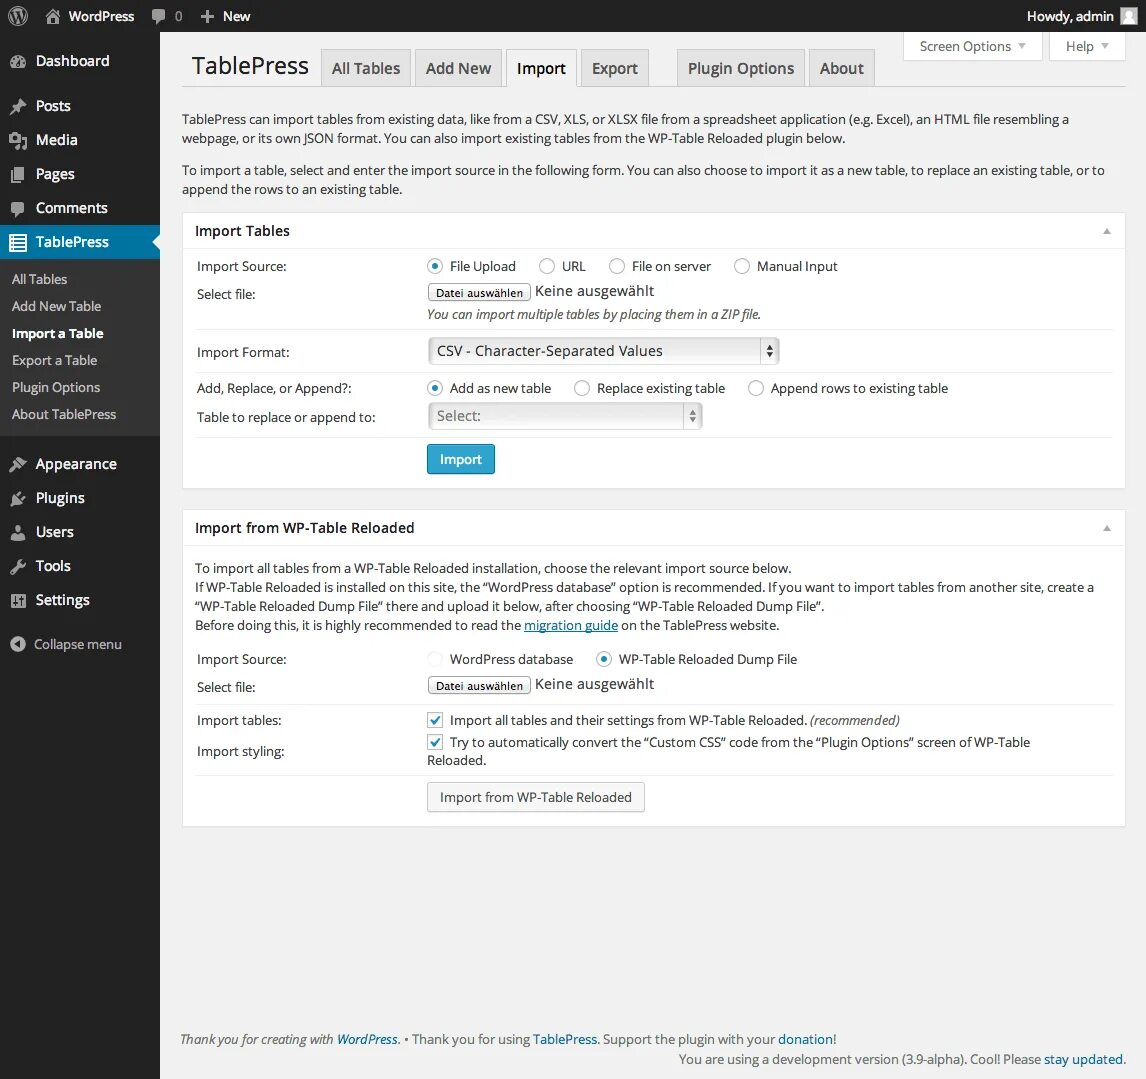Collapse Import from WP-Table Reloaded box
Image resolution: width=1146 pixels, height=1079 pixels.
coord(1107,528)
